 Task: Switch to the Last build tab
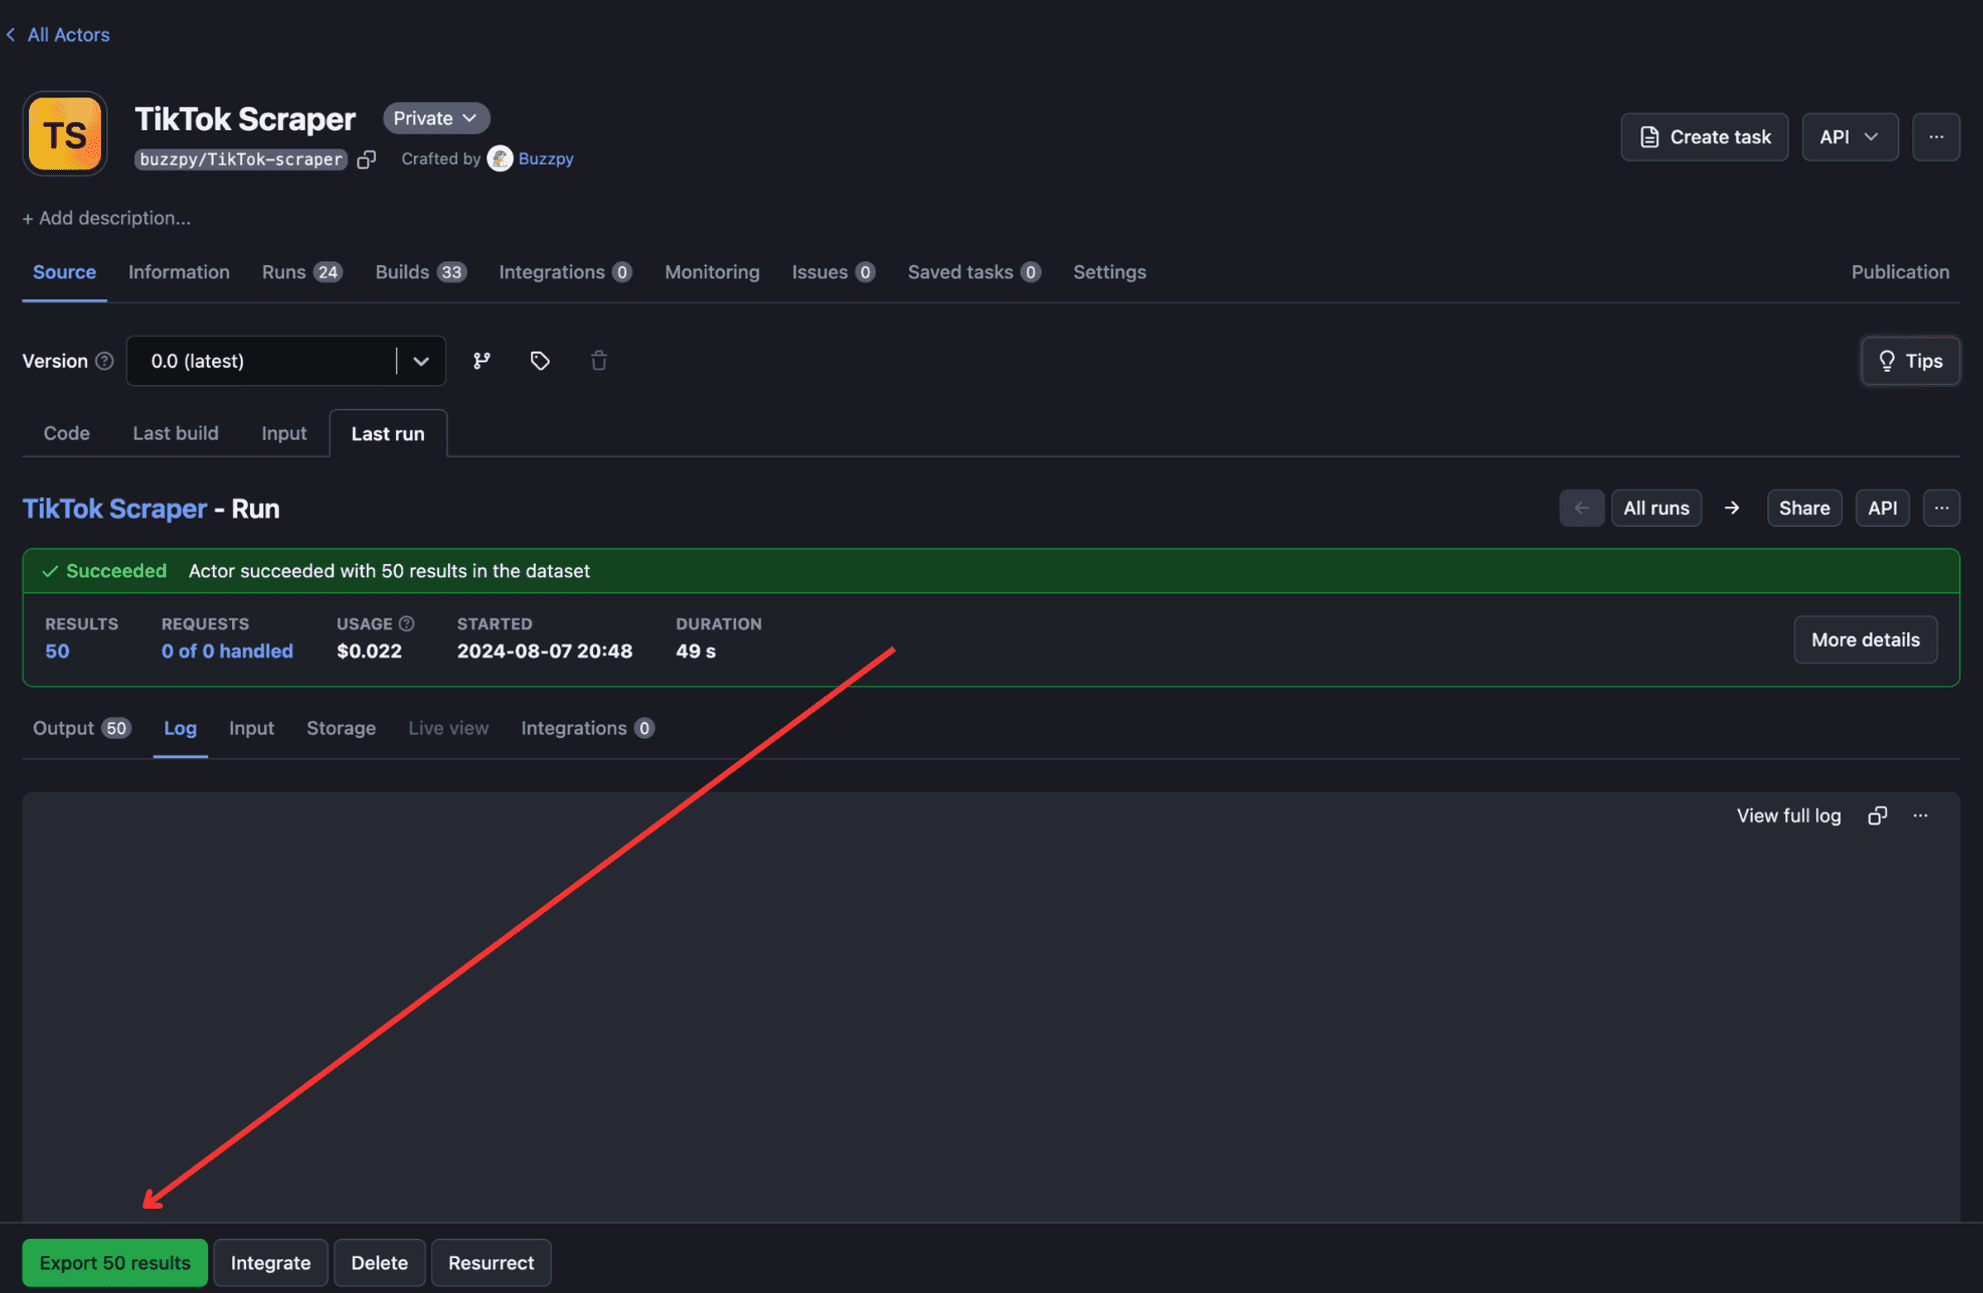point(175,433)
